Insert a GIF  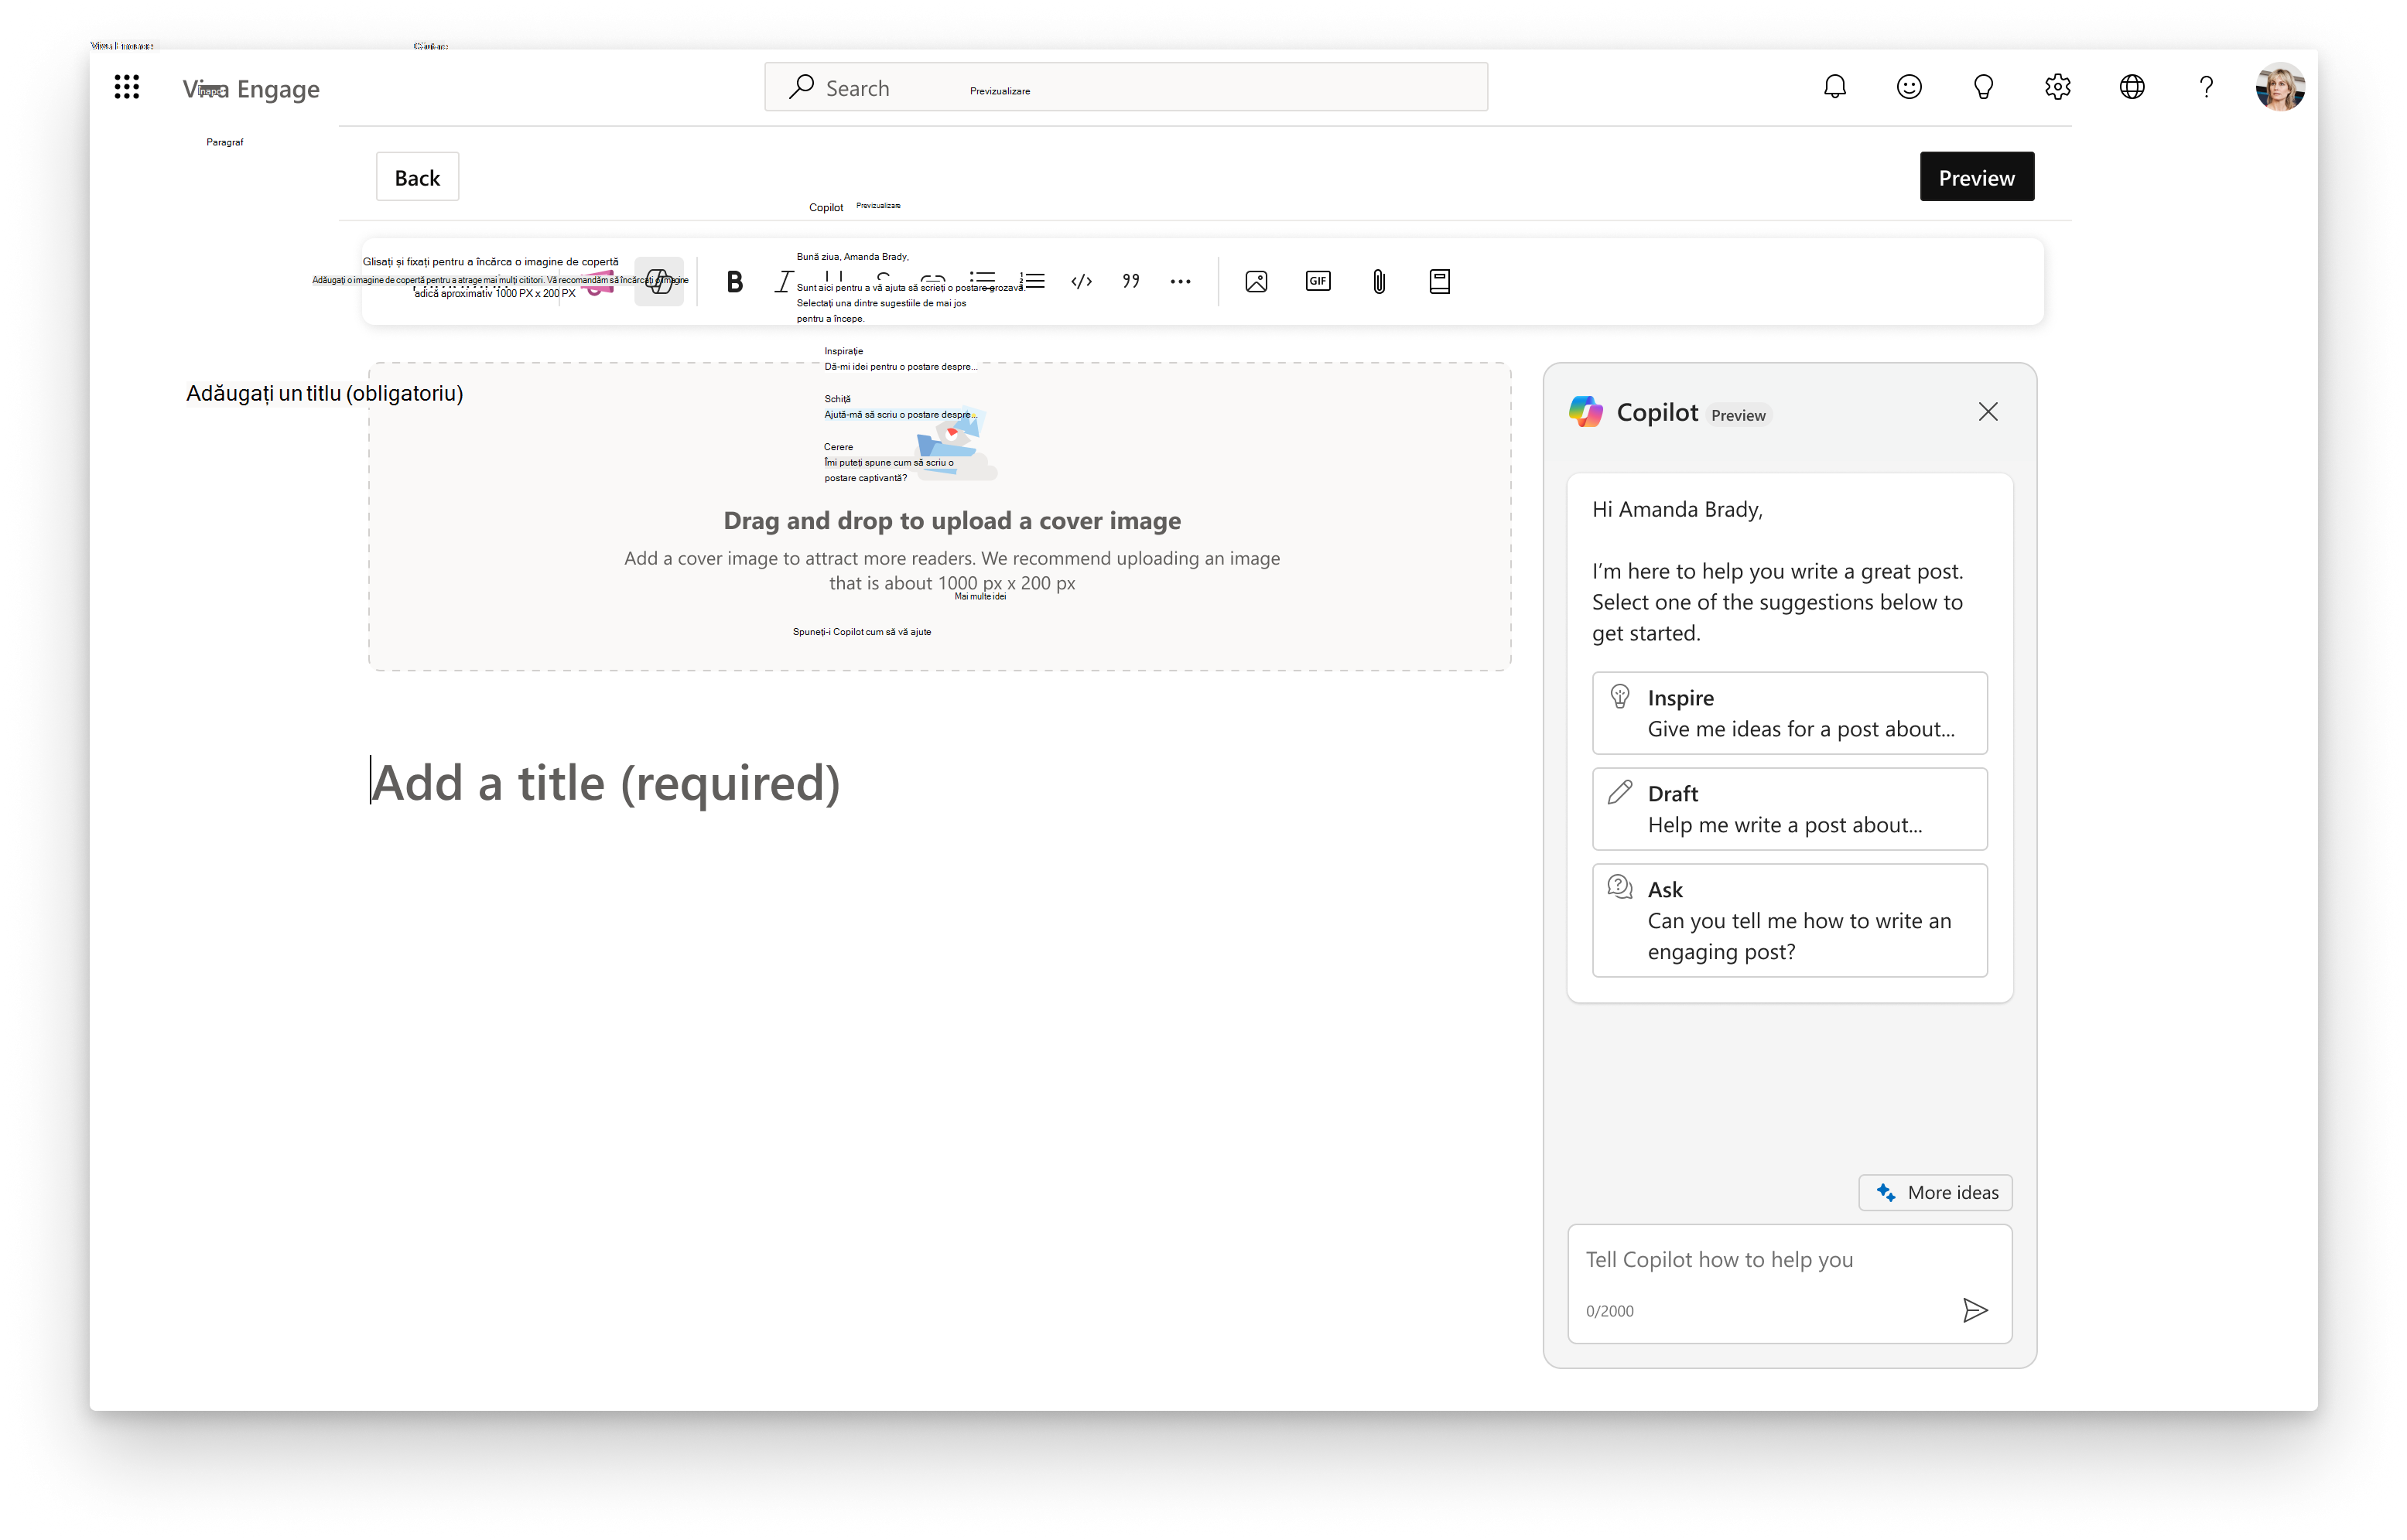1317,281
